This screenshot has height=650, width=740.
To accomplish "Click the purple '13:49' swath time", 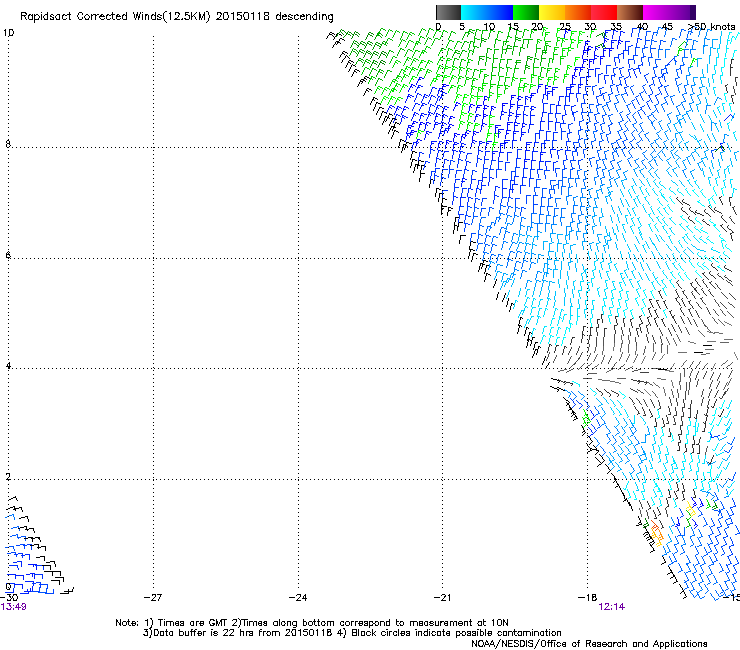I will point(13,607).
